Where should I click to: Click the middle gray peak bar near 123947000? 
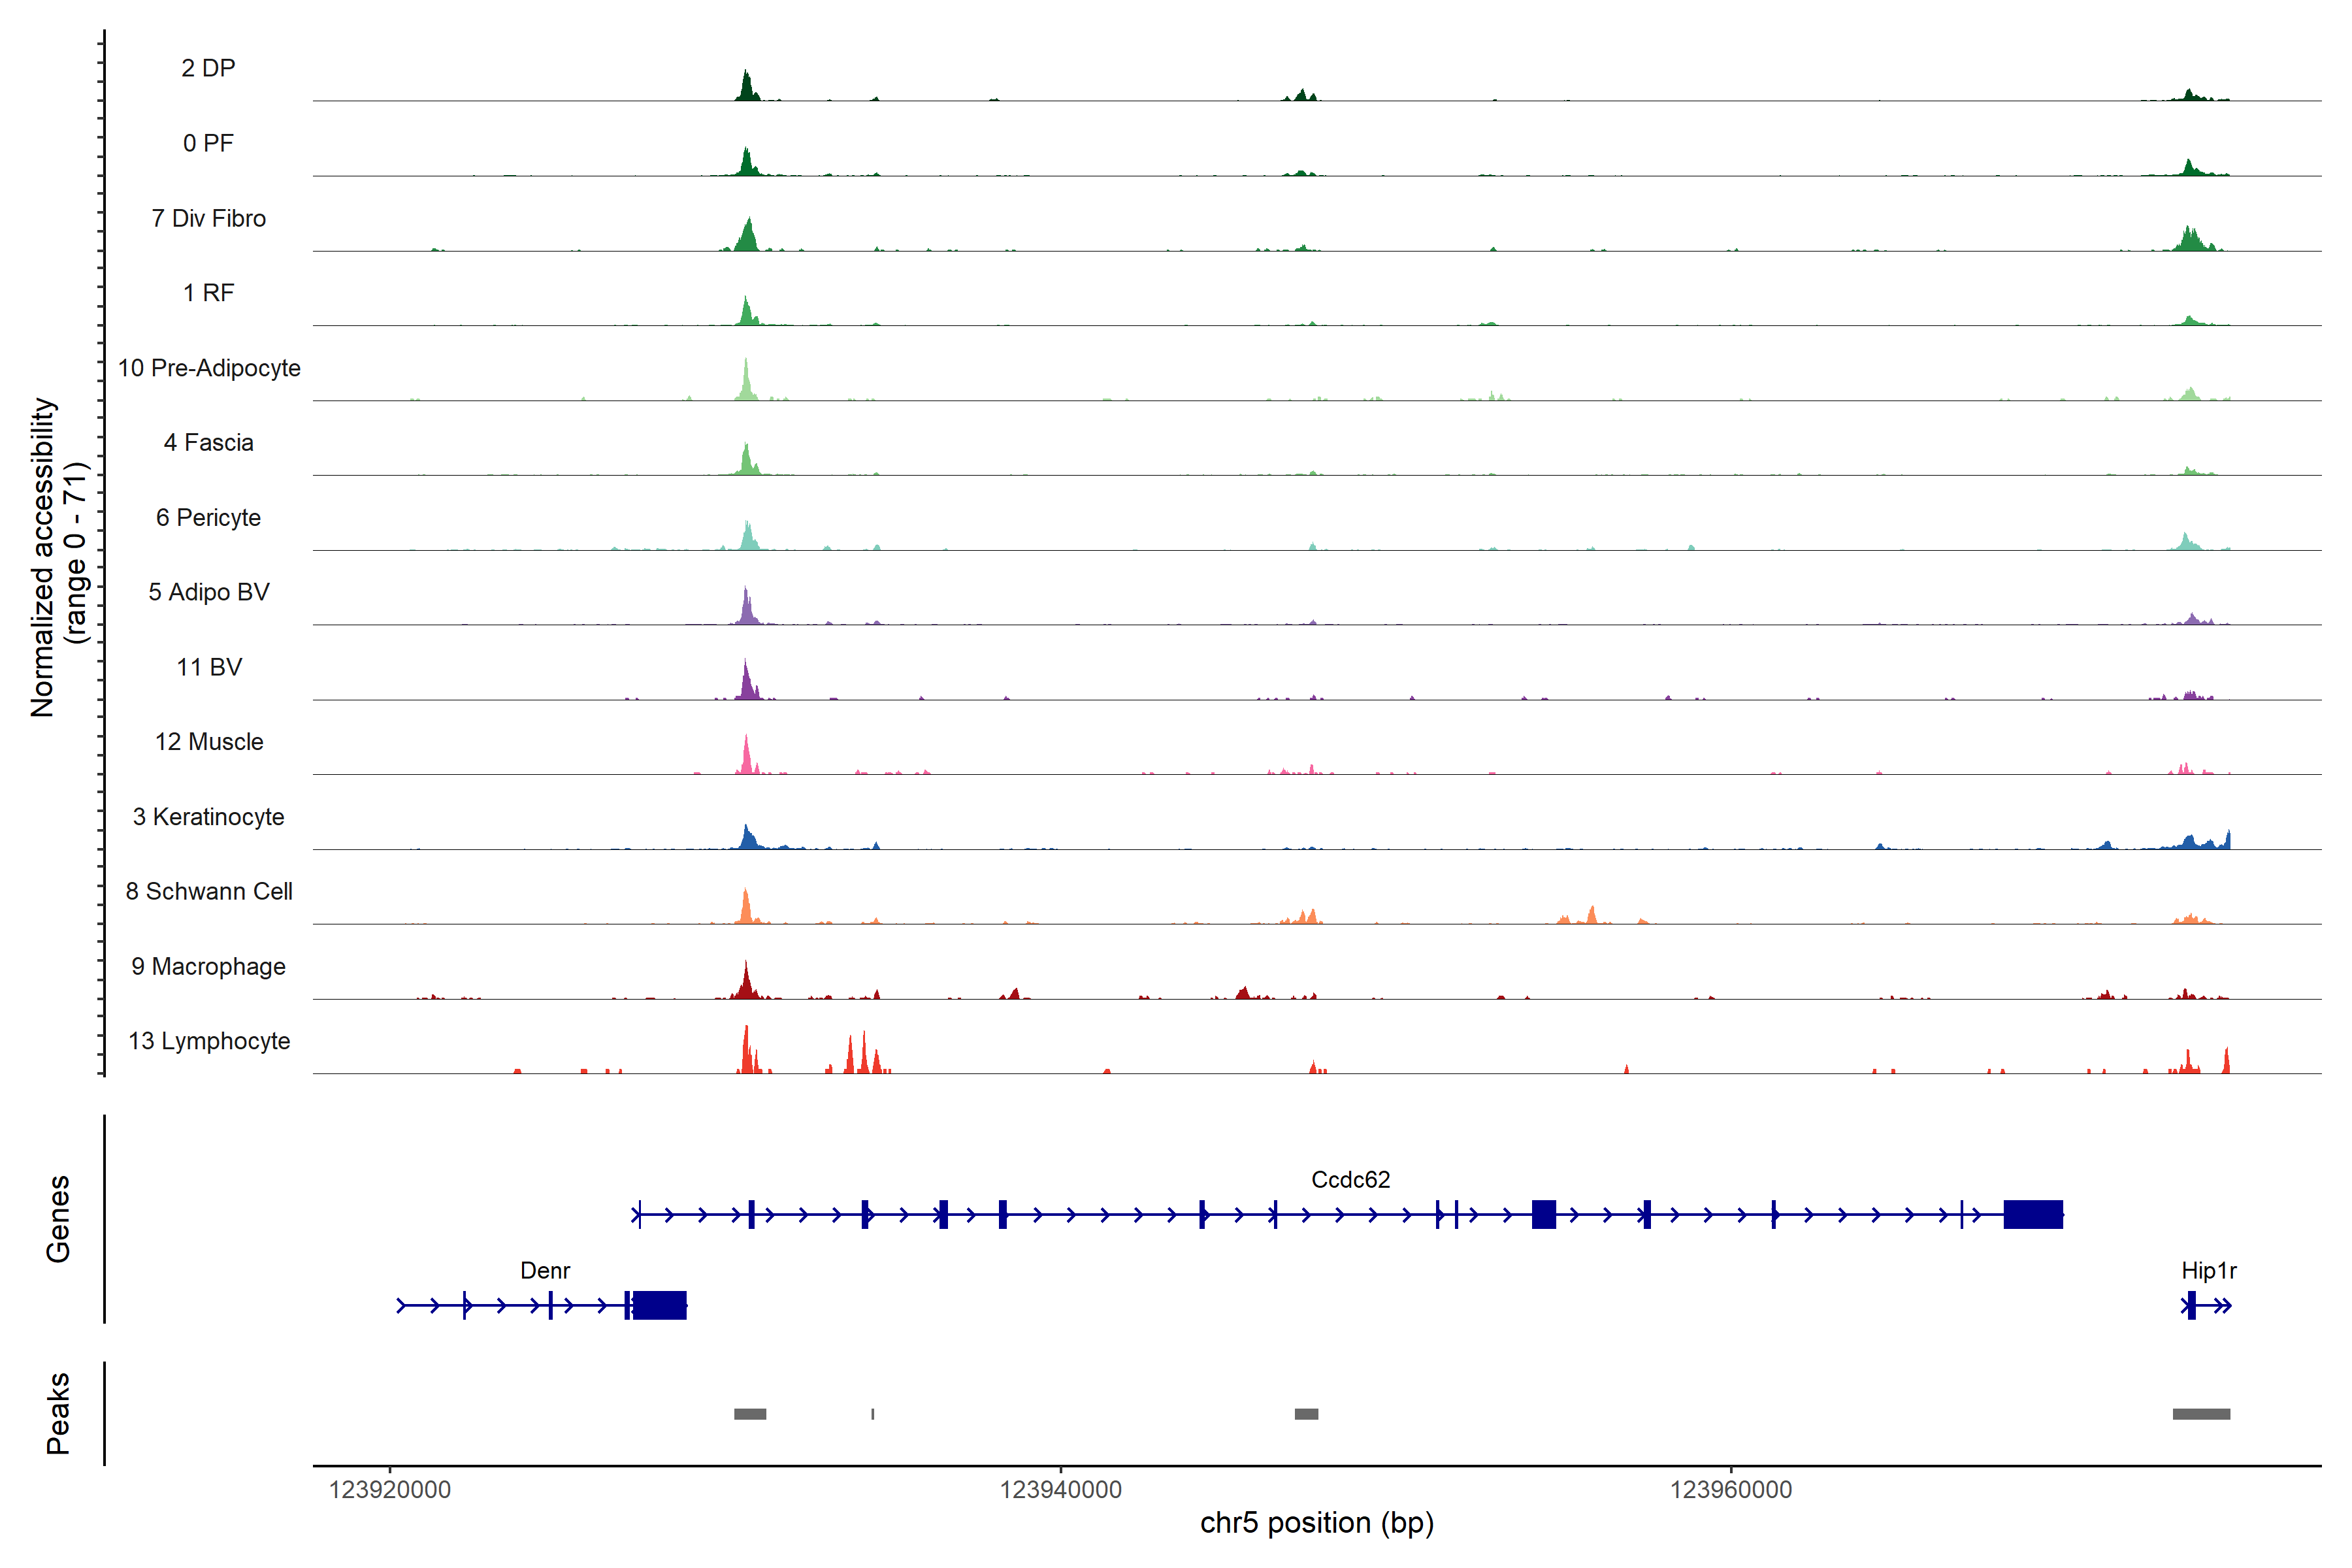click(x=1306, y=1414)
